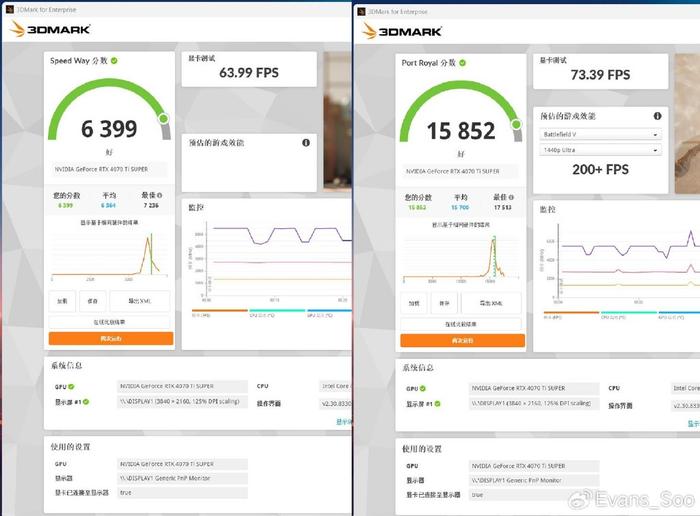Click the Port Royal monitoring line graph
The image size is (700, 516).
621,263
